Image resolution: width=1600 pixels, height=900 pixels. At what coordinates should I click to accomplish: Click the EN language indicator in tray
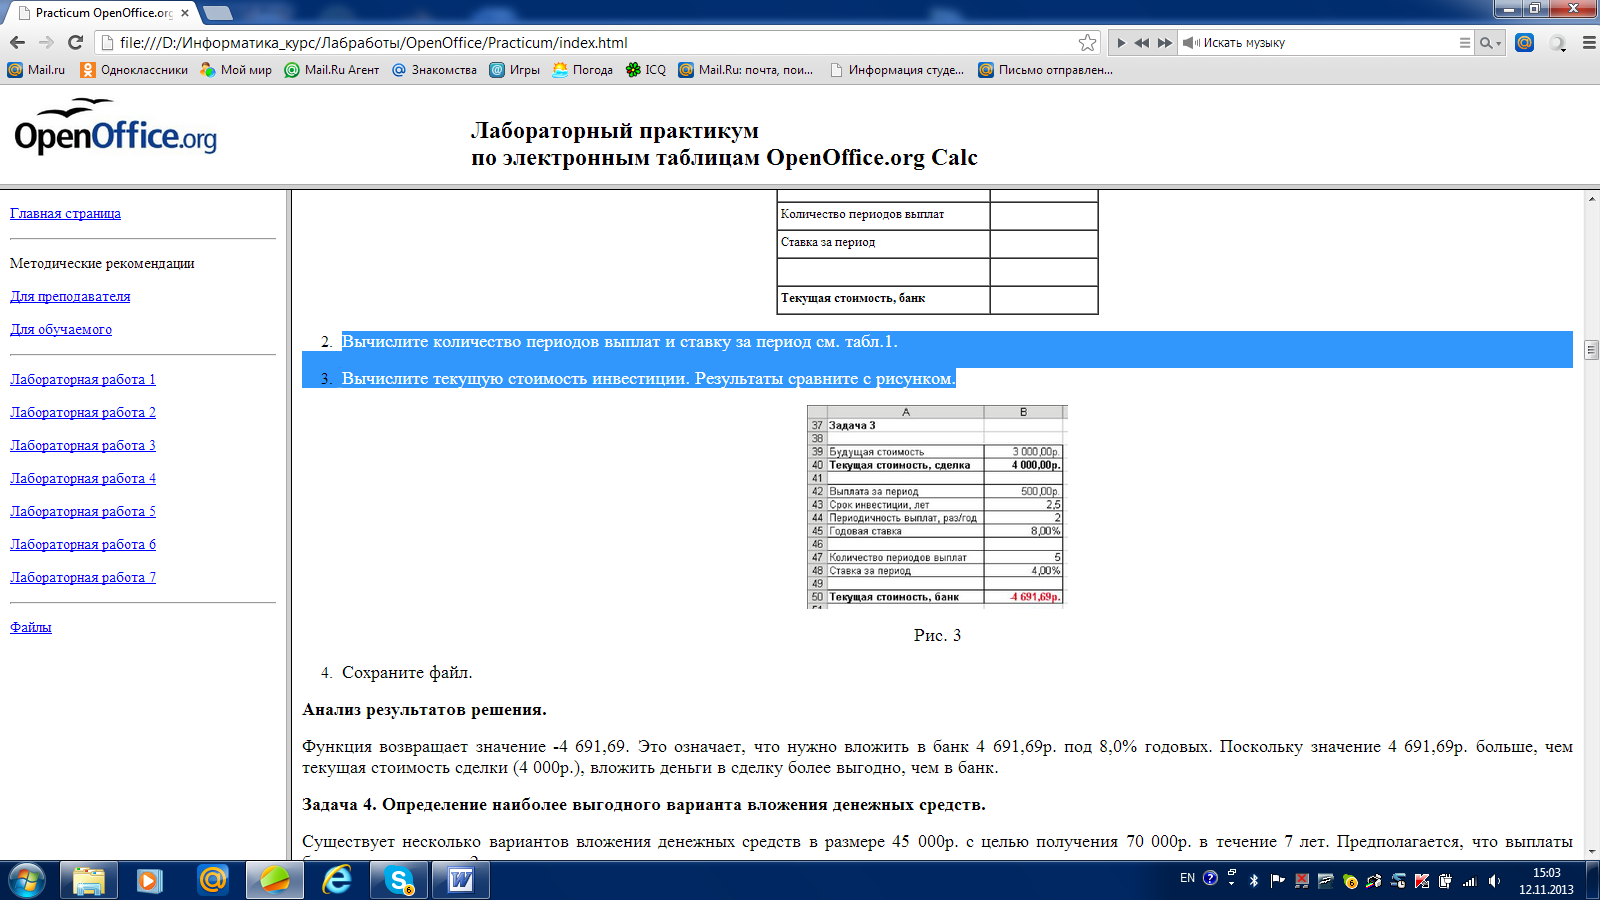(x=1187, y=878)
